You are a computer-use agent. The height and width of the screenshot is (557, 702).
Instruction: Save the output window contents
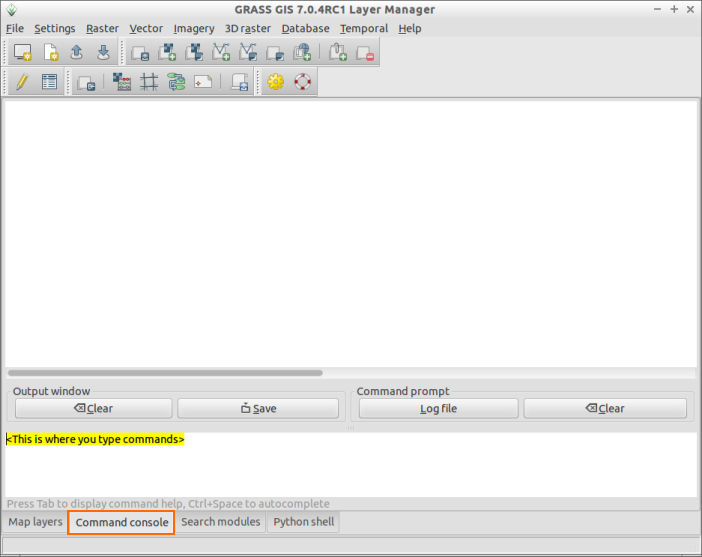pos(258,408)
